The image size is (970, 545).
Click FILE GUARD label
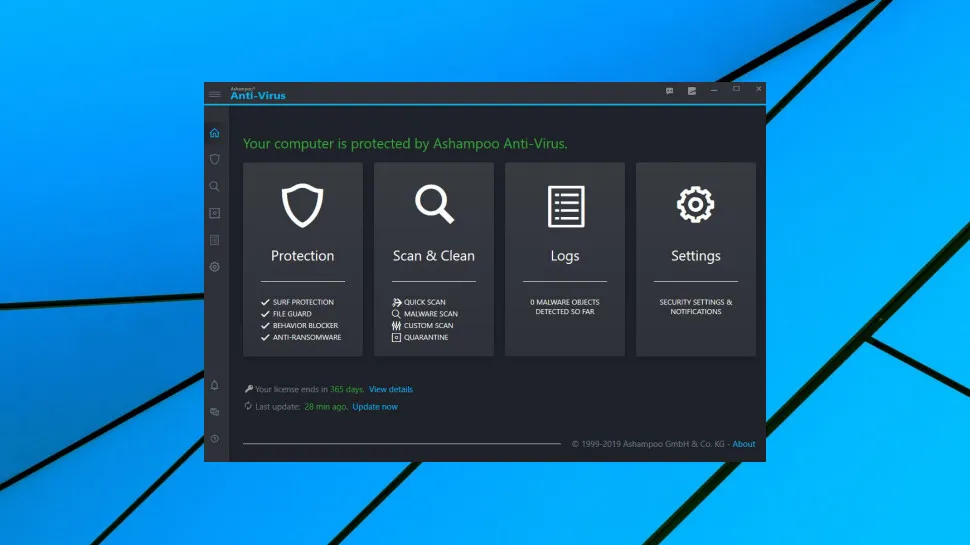(292, 314)
